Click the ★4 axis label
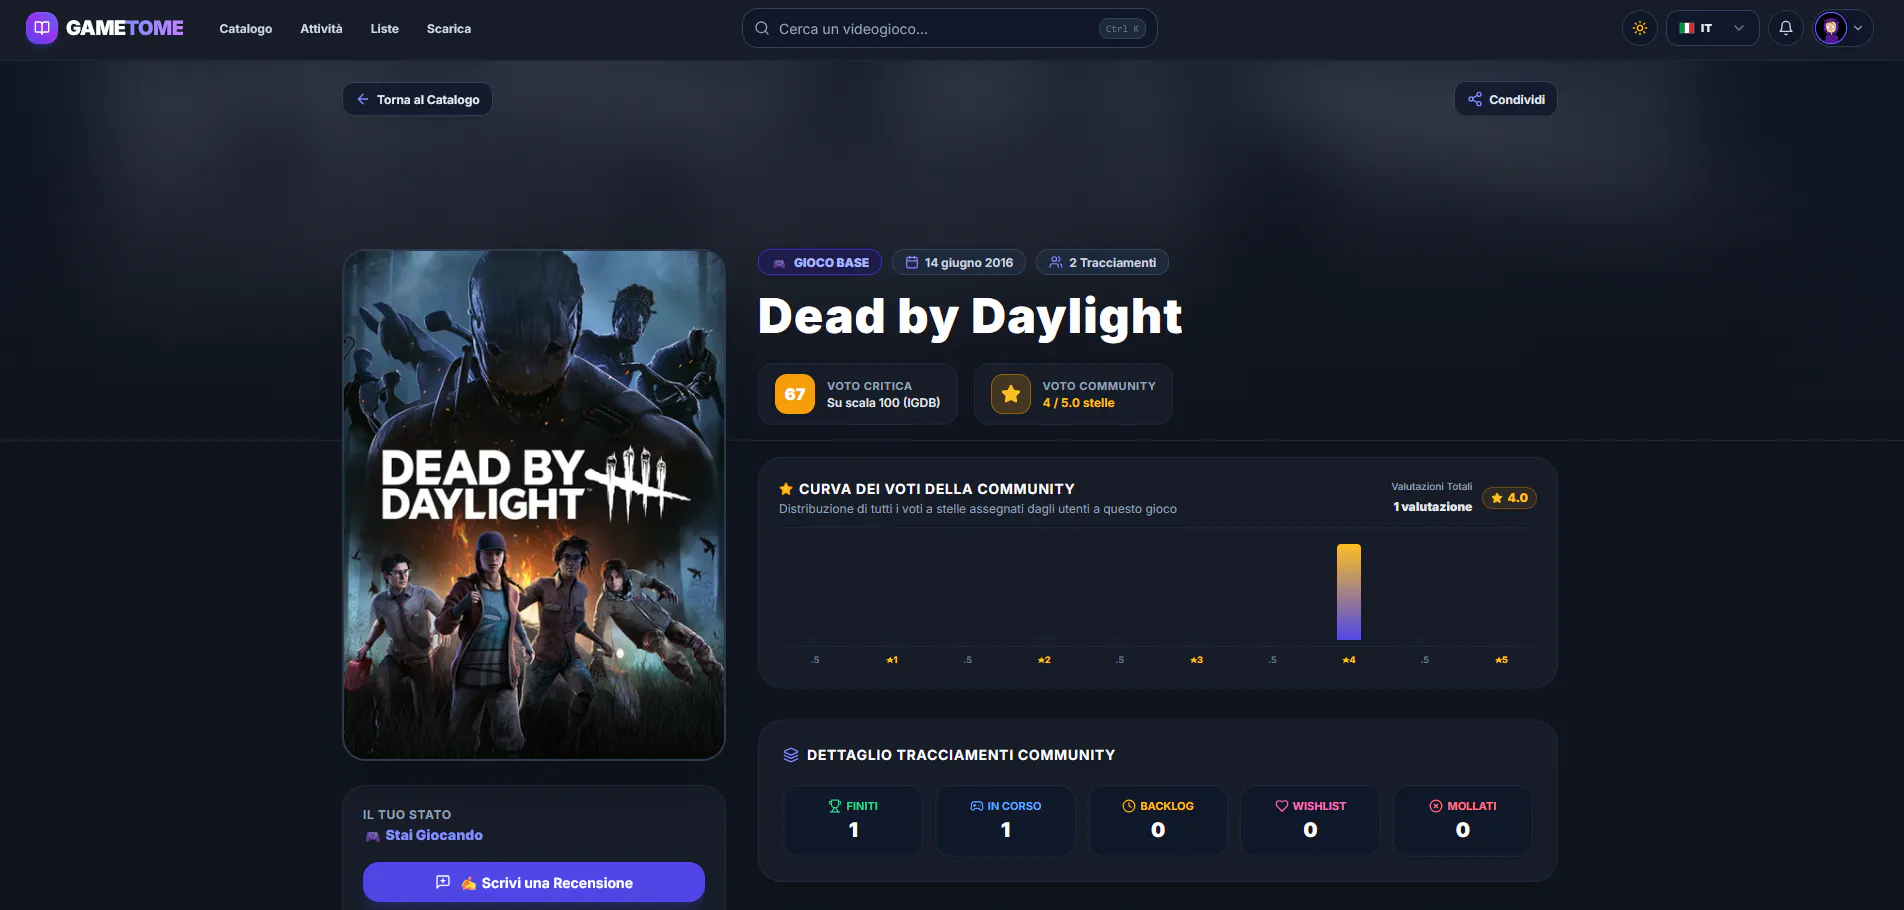This screenshot has width=1904, height=910. [x=1349, y=660]
